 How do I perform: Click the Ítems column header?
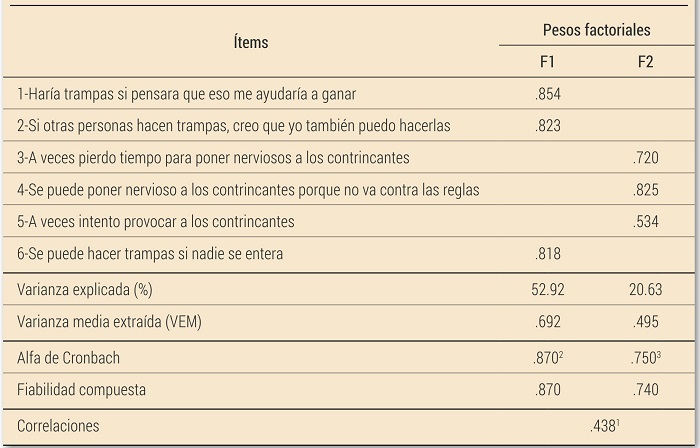tap(250, 43)
